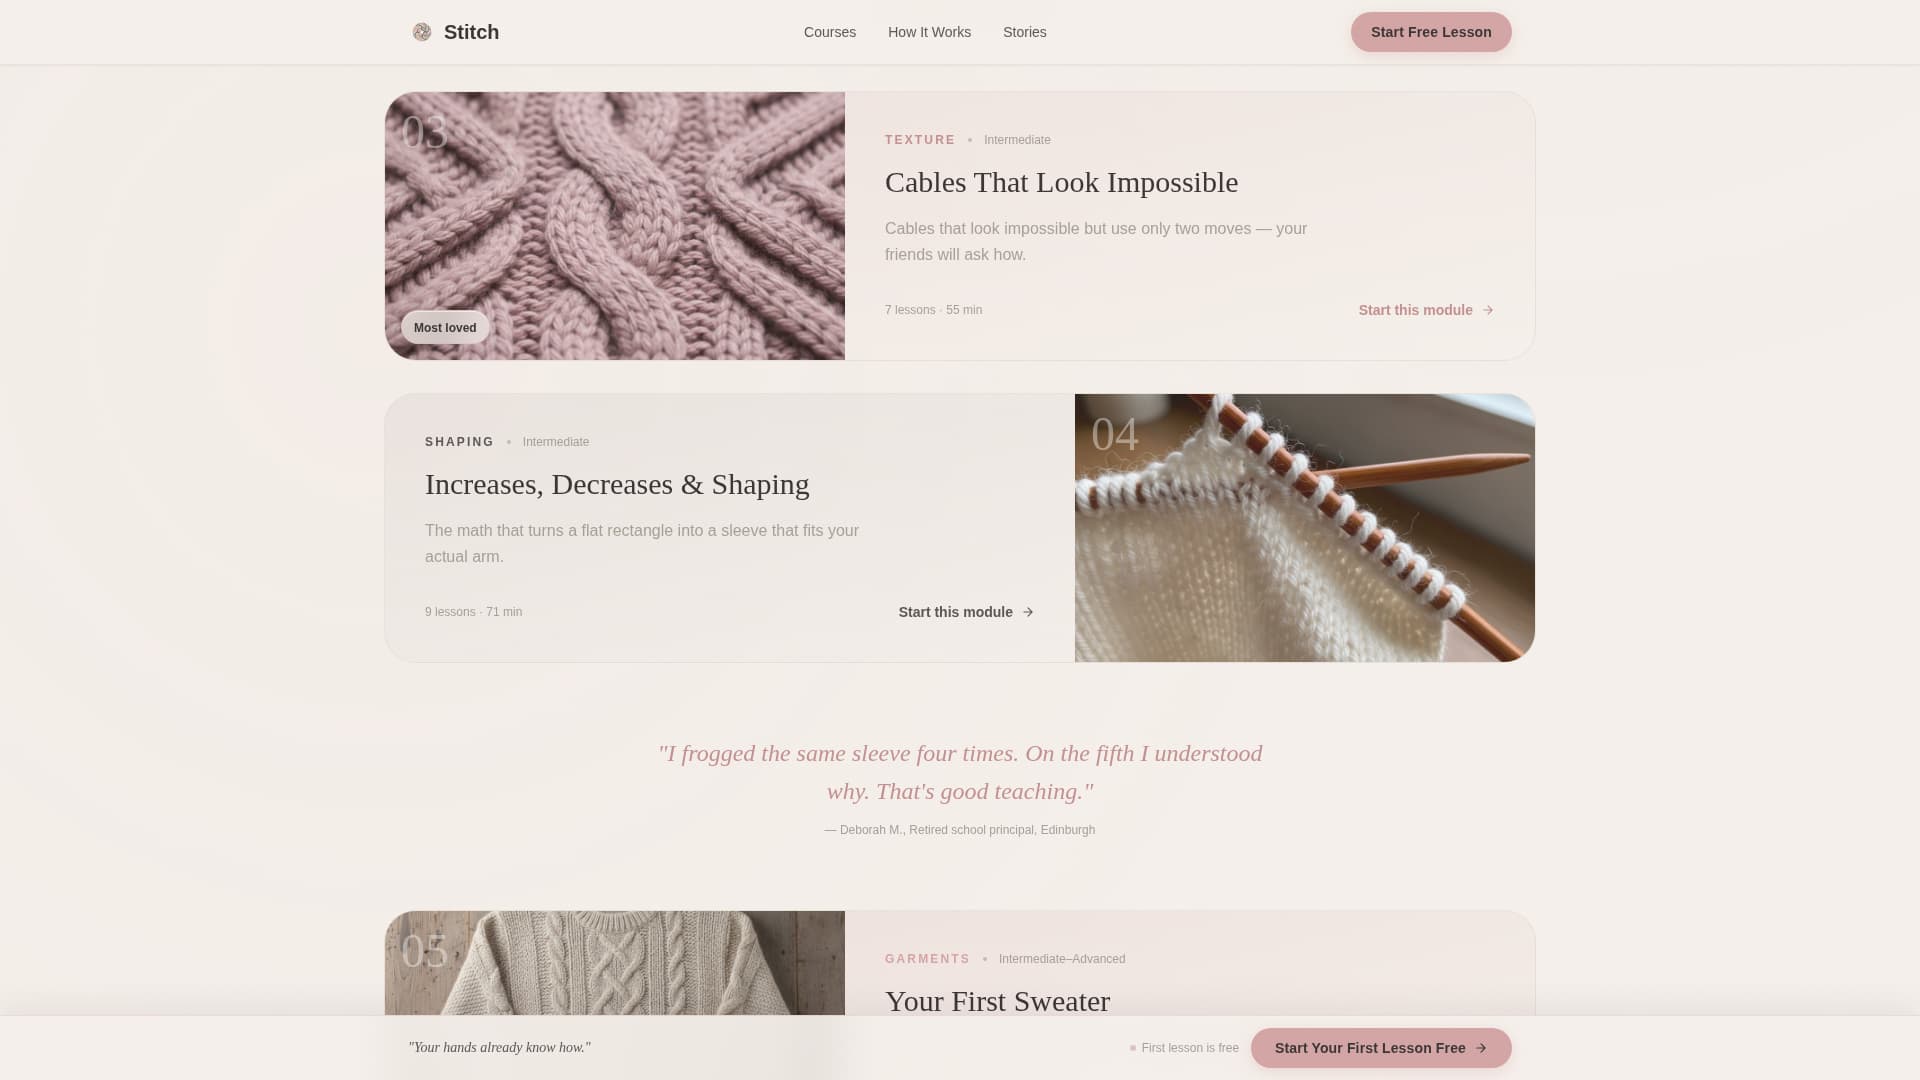The height and width of the screenshot is (1080, 1920).
Task: Click the Deborah M. testimonial quote
Action: click(960, 772)
